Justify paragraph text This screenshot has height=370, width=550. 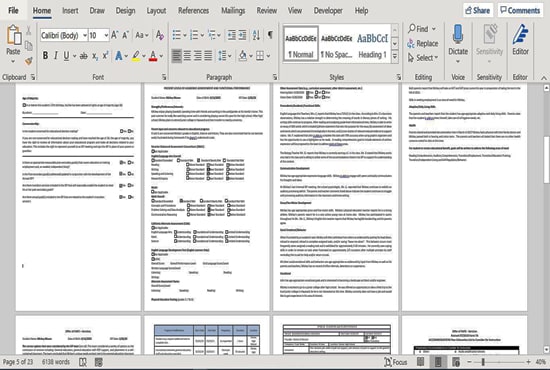point(208,55)
